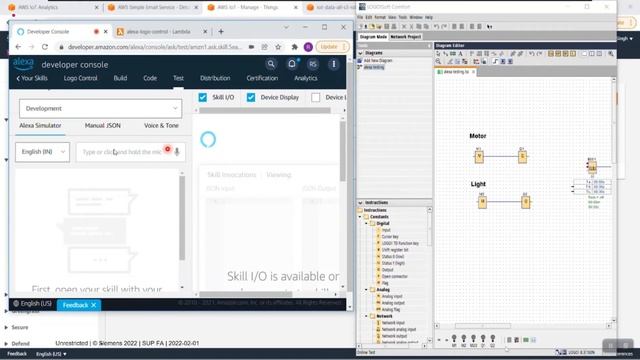640x360 pixels.
Task: Expand Secure section in background AWS sidebar
Action: point(6,327)
